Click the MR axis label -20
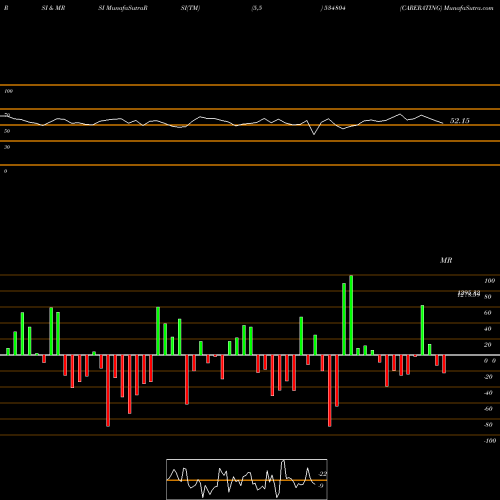500x500 pixels. pos(488,377)
